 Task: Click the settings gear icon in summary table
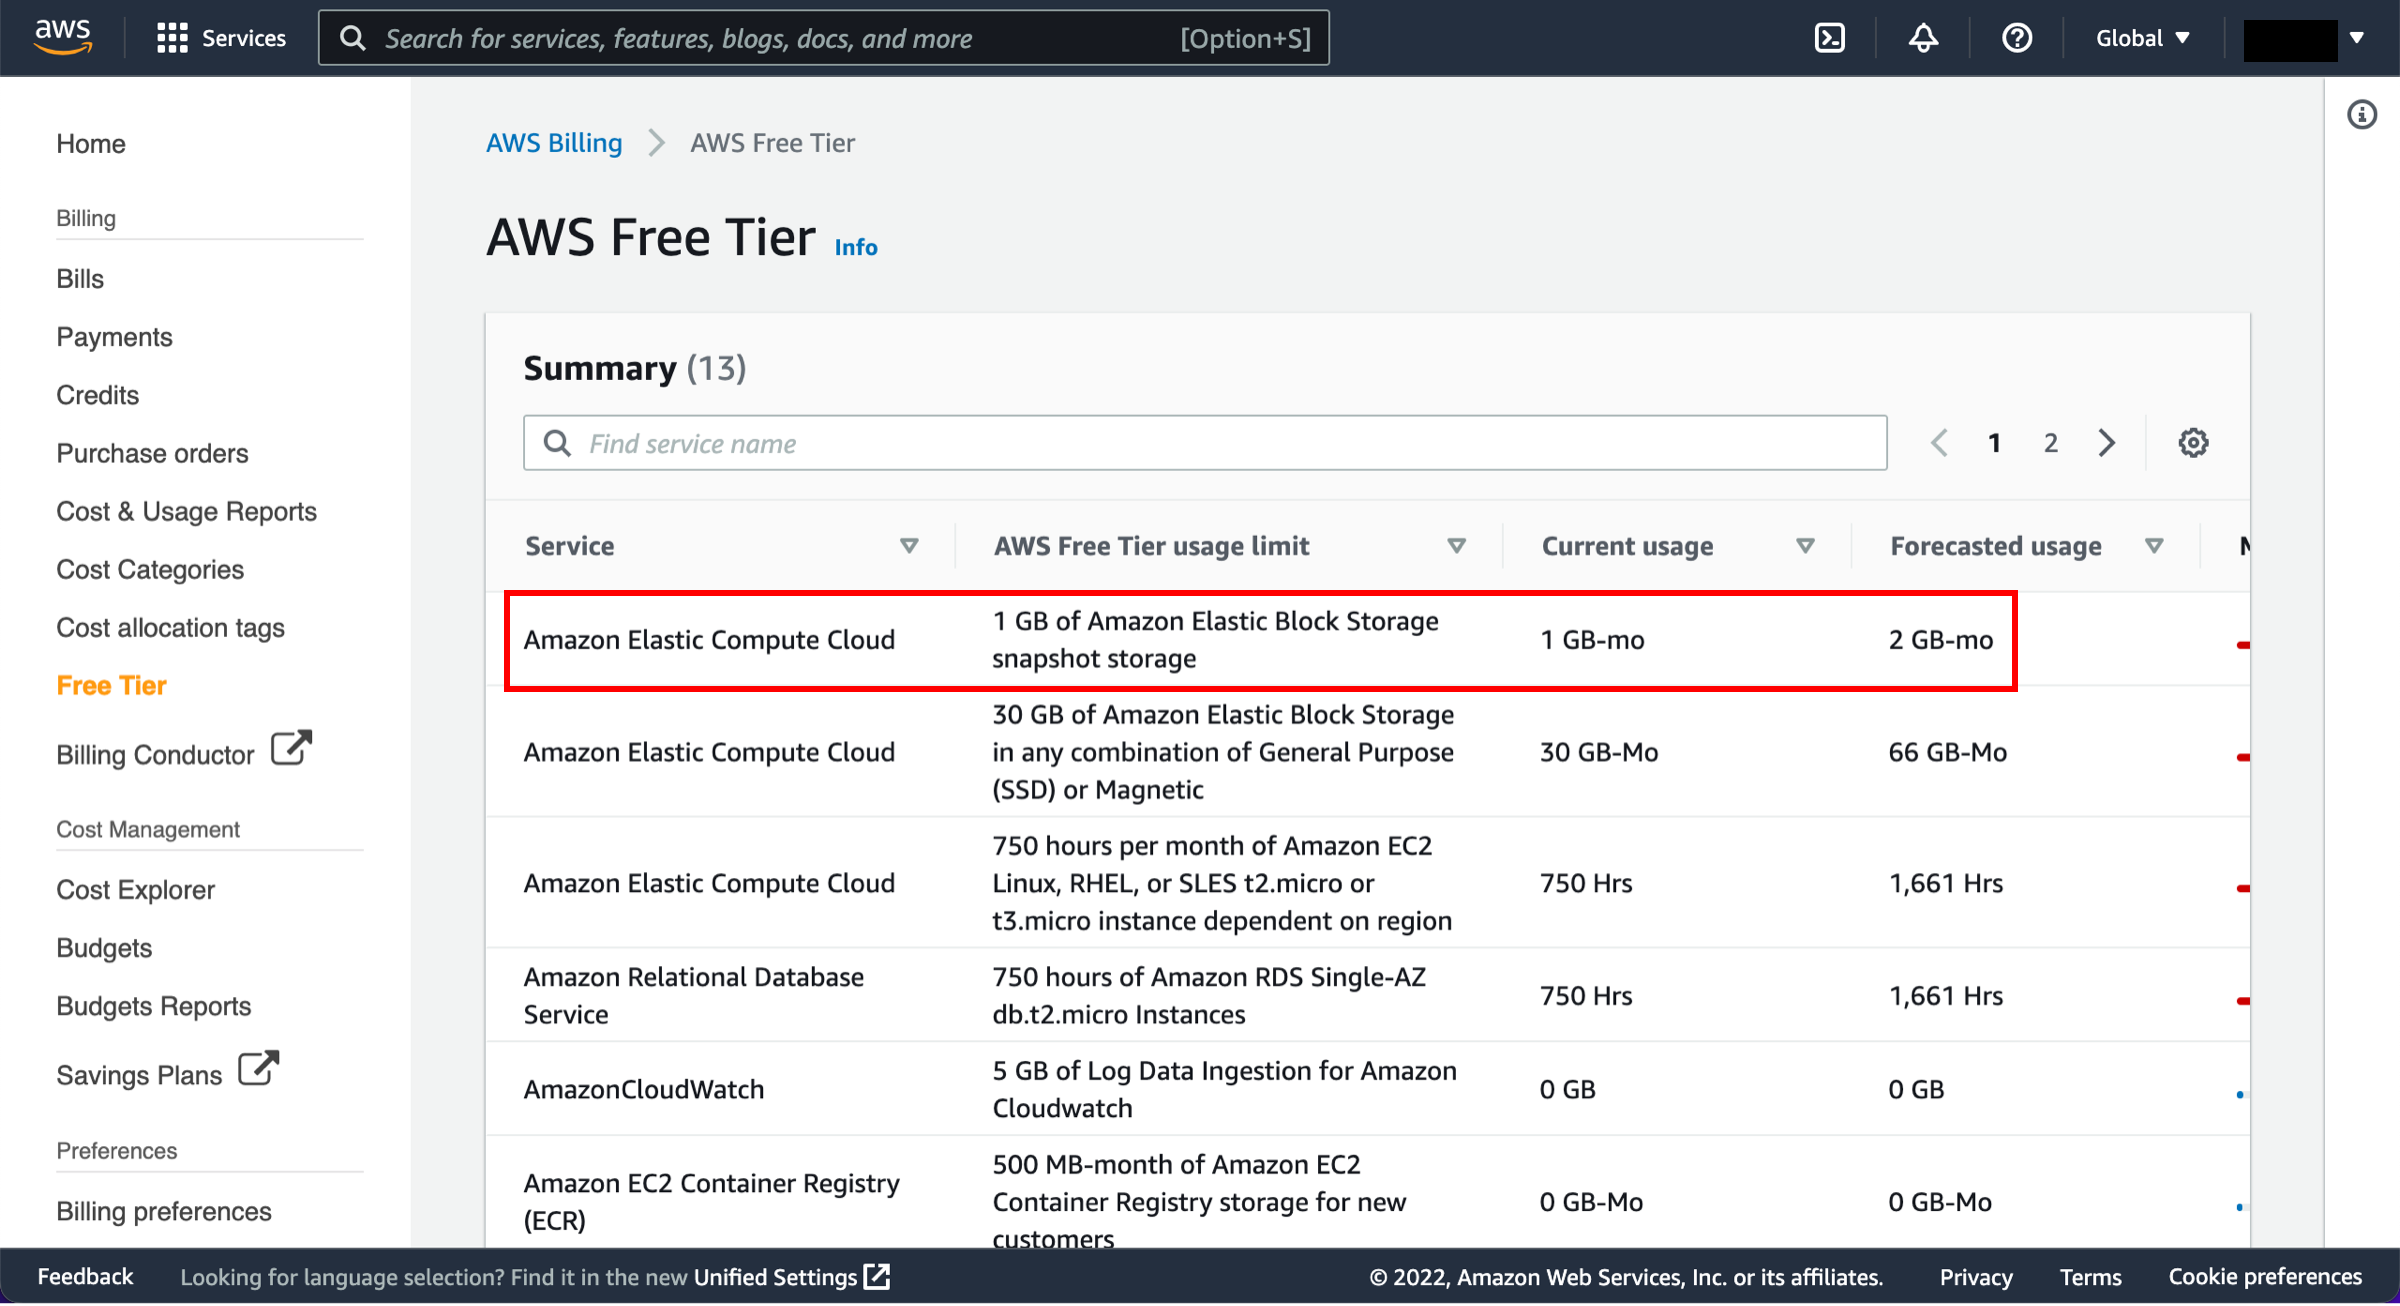pyautogui.click(x=2193, y=442)
